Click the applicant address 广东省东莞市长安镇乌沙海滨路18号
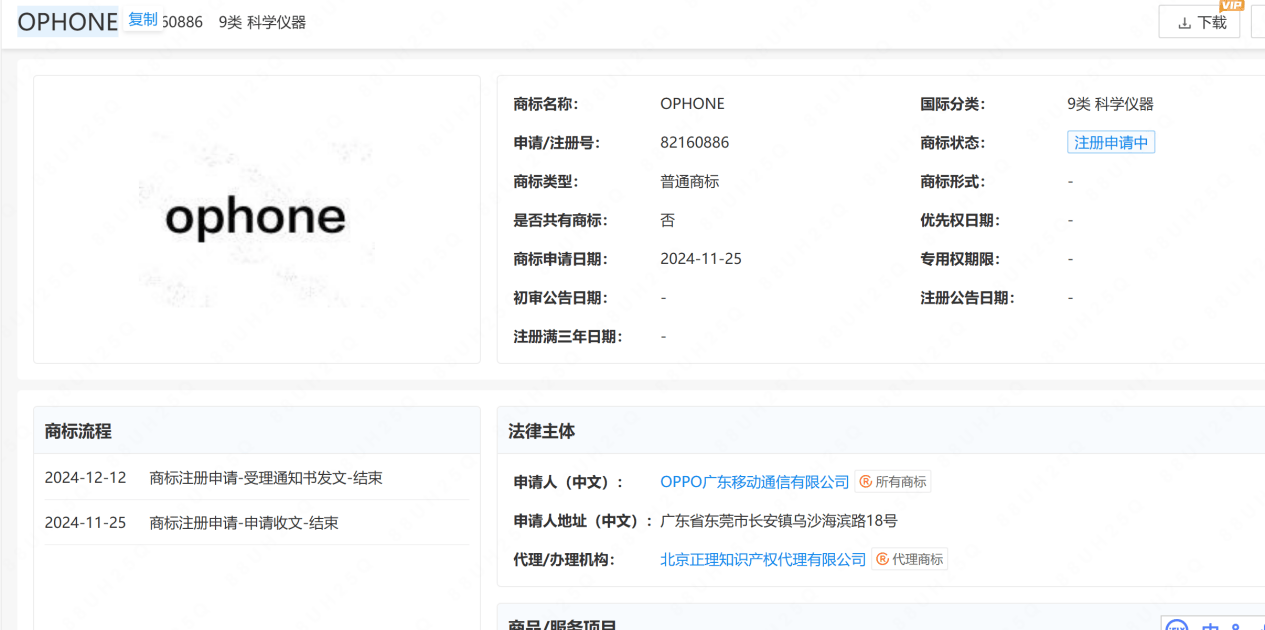 tap(779, 521)
